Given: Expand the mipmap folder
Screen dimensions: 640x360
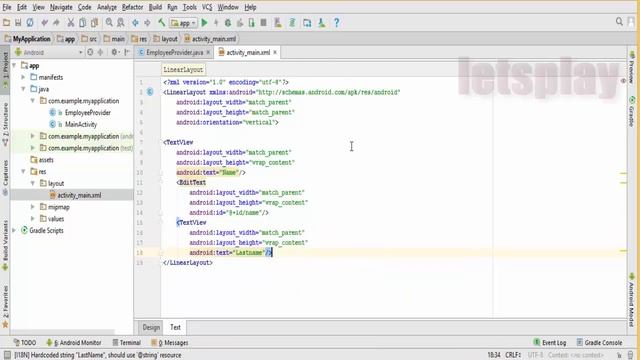Looking at the screenshot, I should pyautogui.click(x=33, y=207).
